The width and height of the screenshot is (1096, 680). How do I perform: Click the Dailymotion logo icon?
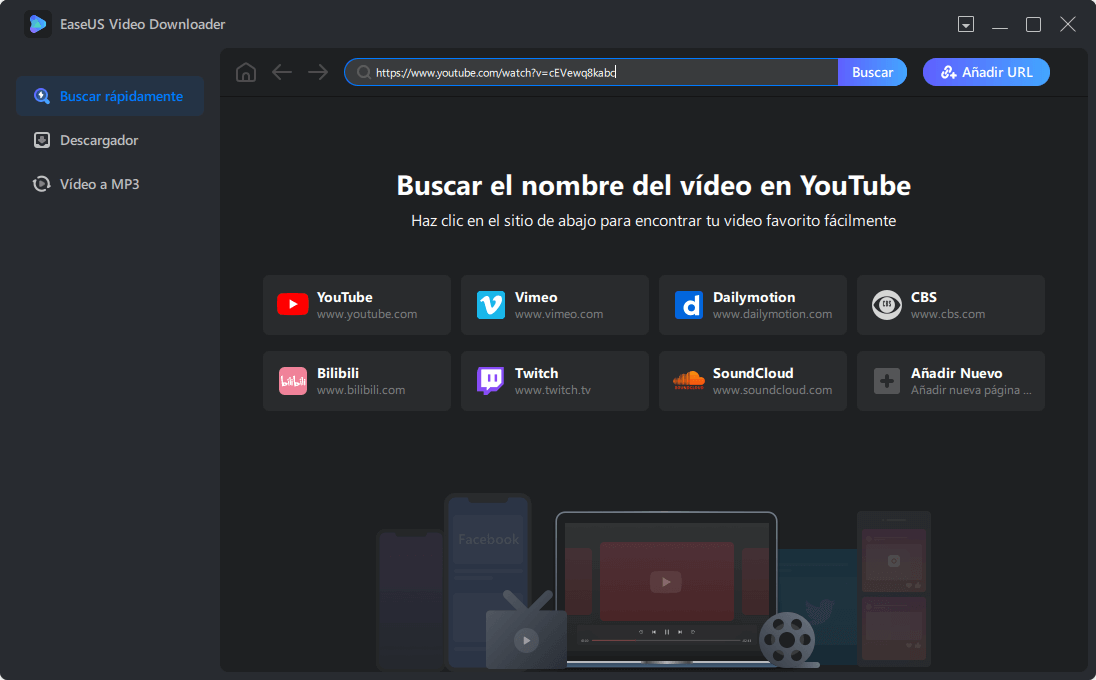[x=688, y=305]
